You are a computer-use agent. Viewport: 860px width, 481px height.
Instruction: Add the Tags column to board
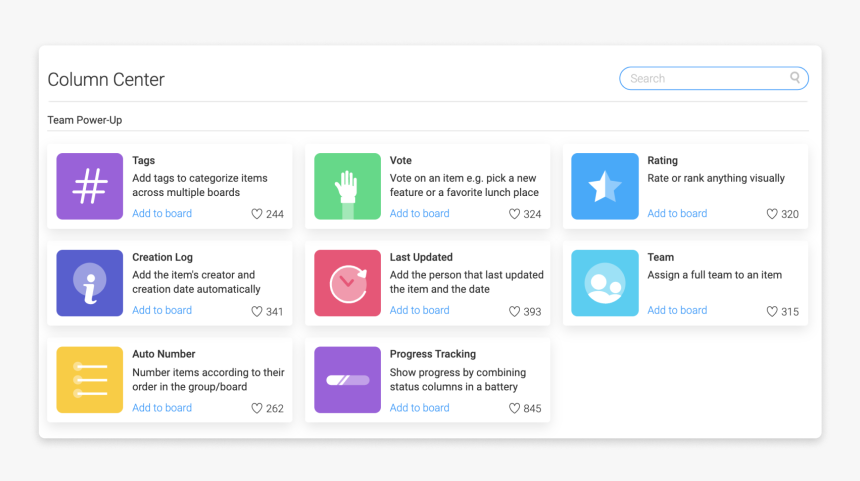click(x=162, y=213)
